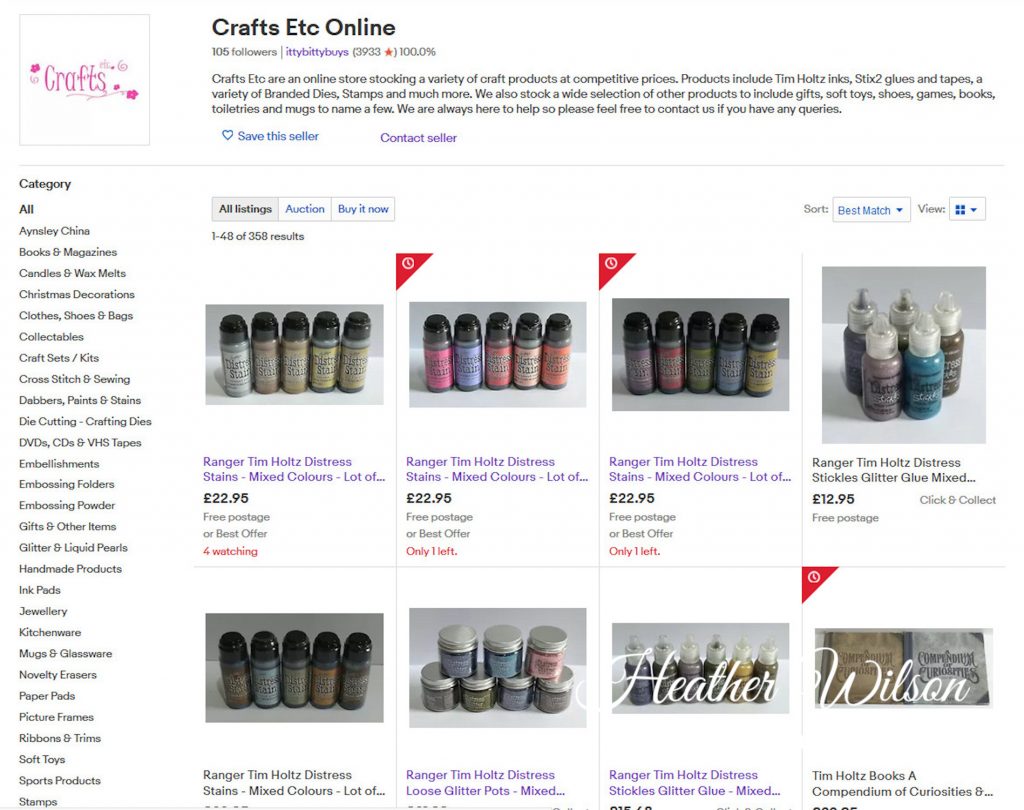Click the Save this seller link
Viewport: 1024px width, 810px height.
coord(278,136)
